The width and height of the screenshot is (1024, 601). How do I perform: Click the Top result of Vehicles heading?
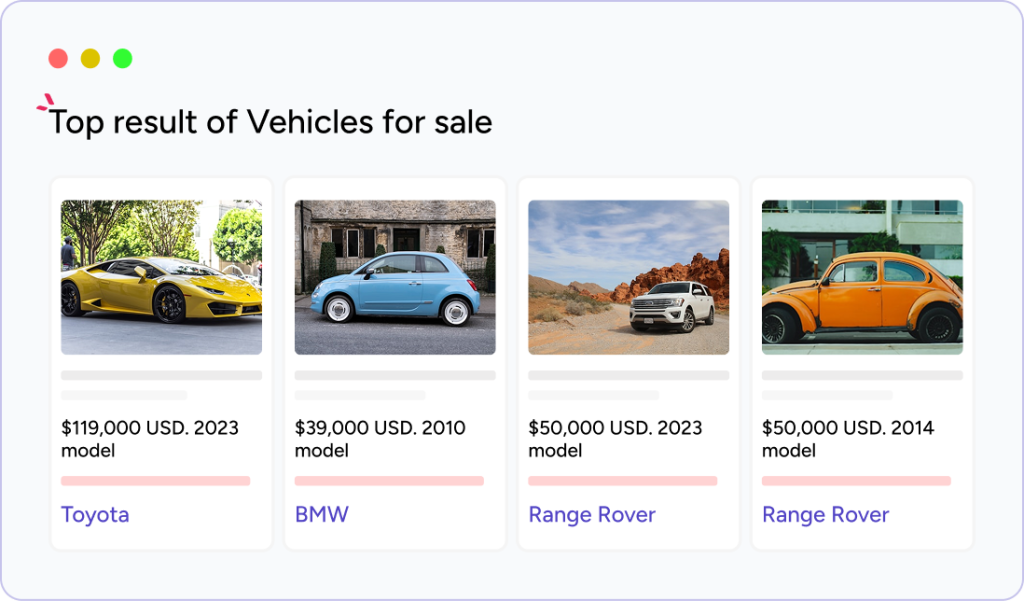point(270,122)
